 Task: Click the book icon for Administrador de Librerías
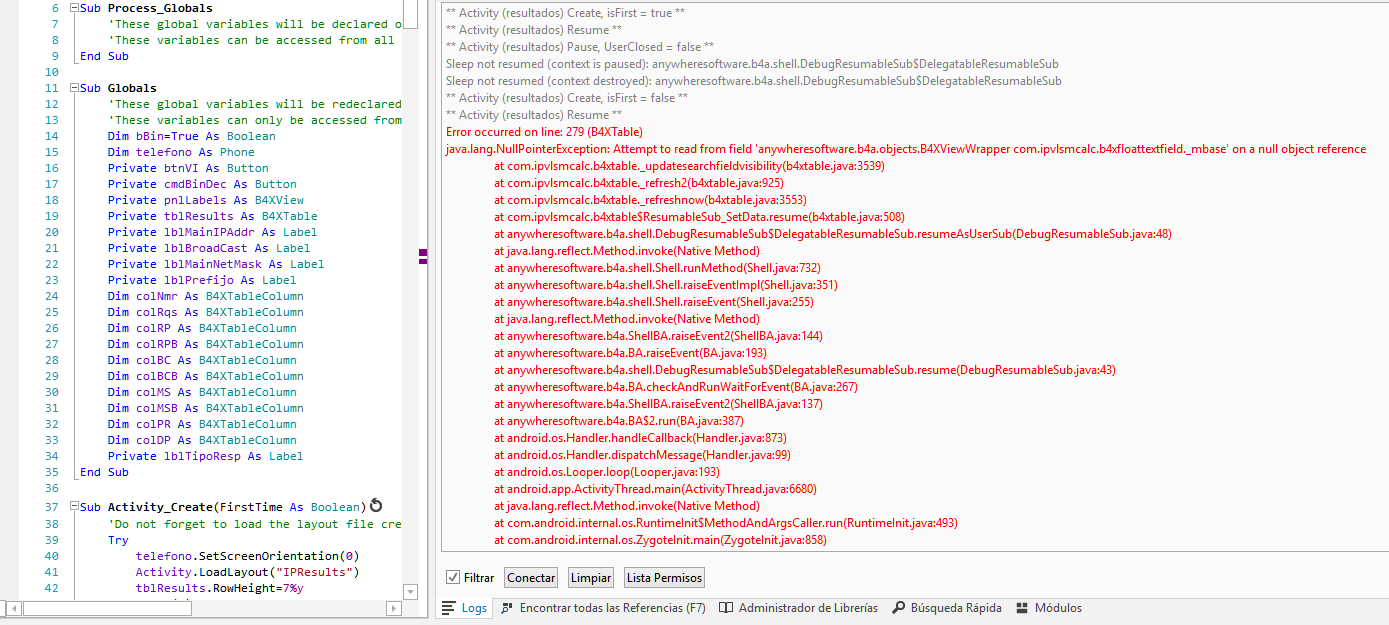tap(727, 608)
